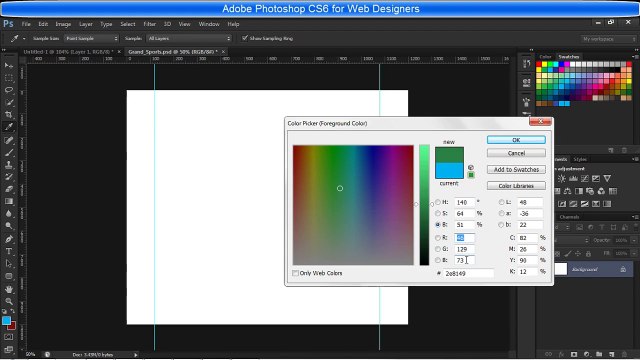Open status bar document info arrow
This screenshot has width=640, height=360.
[136, 355]
